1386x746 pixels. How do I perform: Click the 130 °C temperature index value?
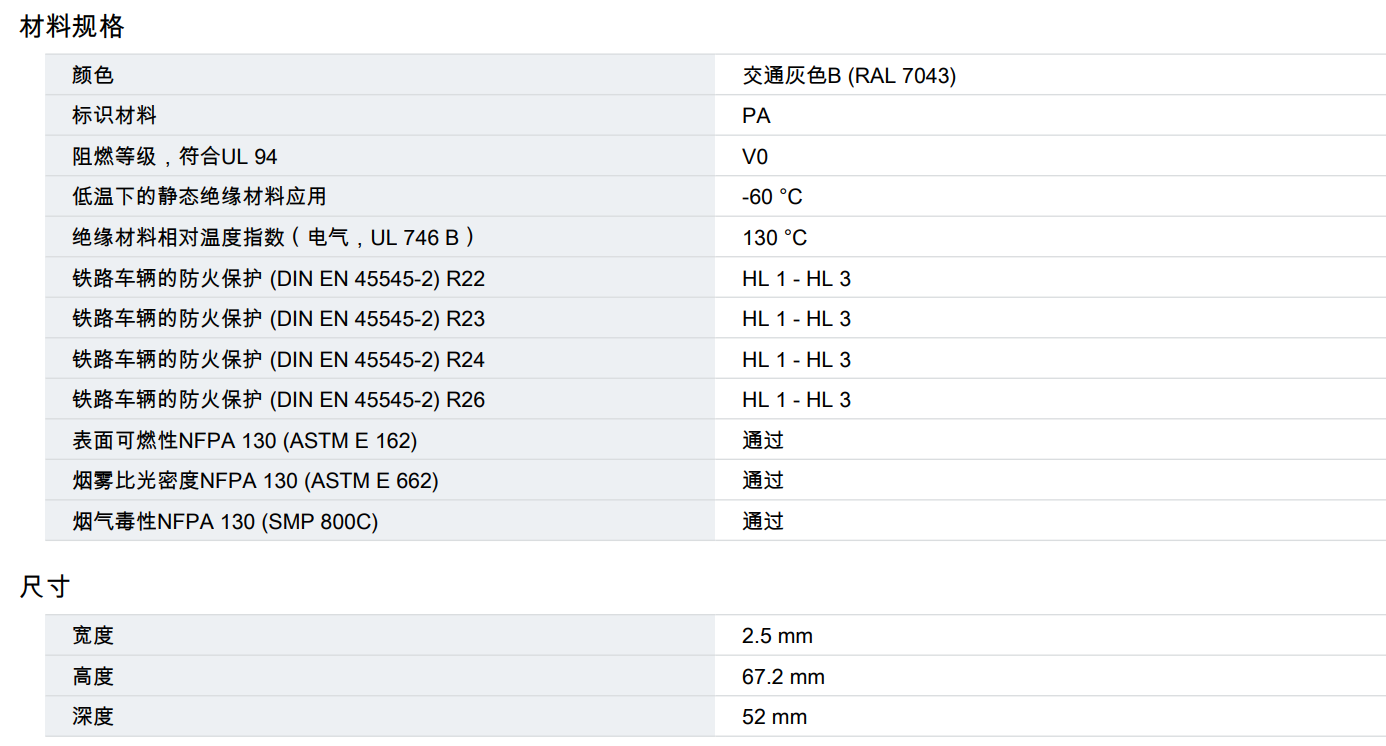click(774, 238)
